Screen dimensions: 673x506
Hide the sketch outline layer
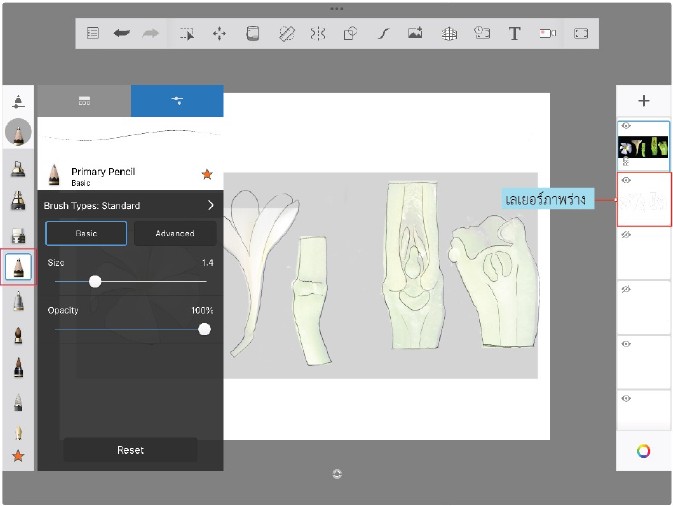[626, 180]
